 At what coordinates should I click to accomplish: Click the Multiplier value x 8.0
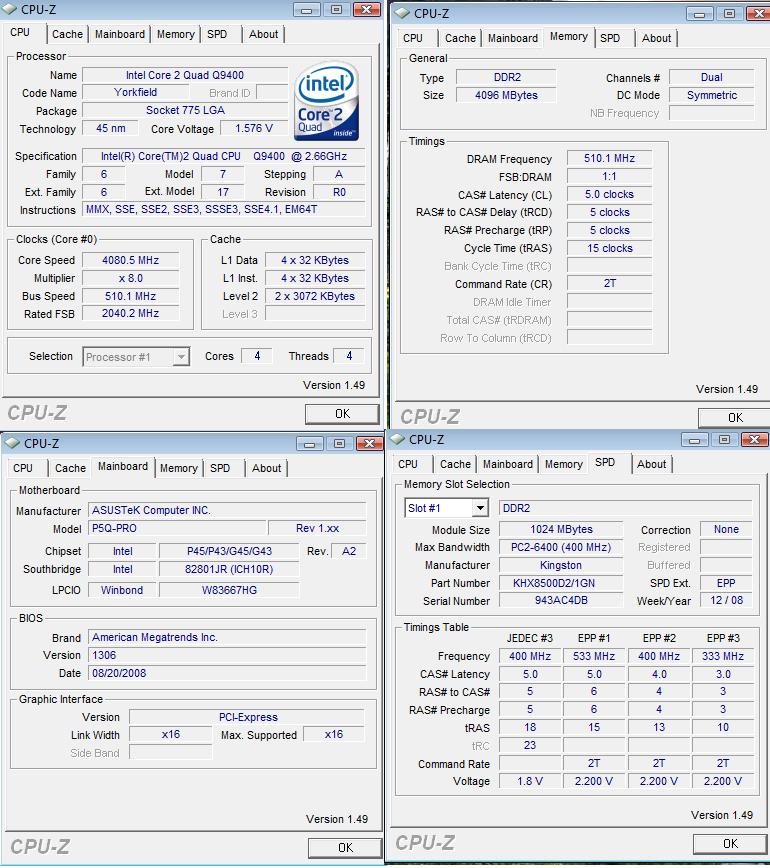[131, 278]
